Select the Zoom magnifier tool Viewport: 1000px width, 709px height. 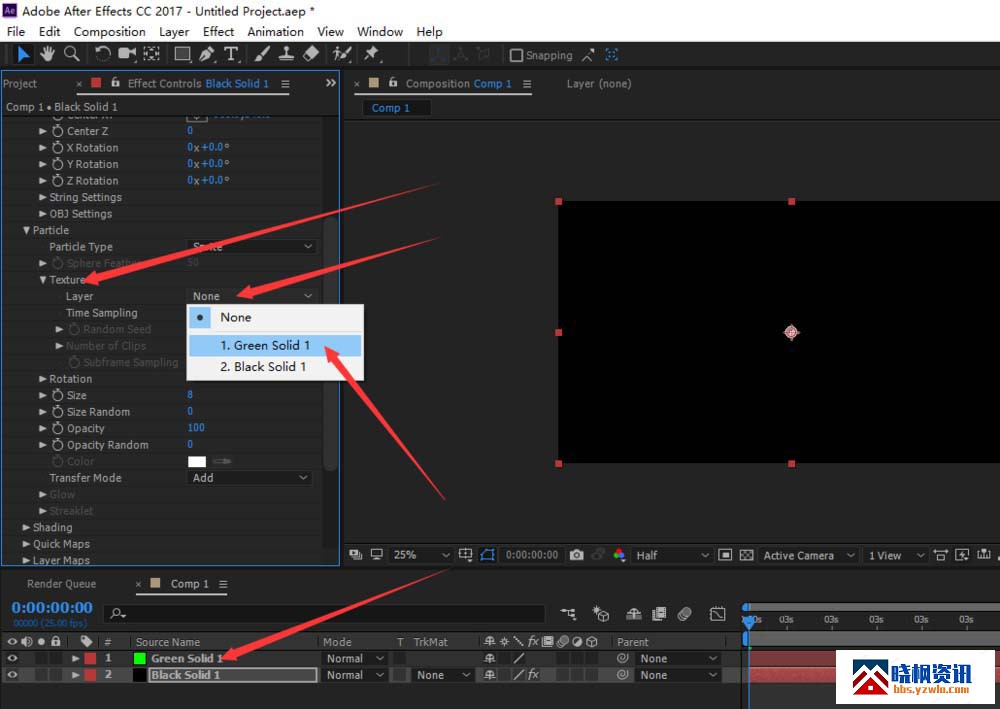click(x=71, y=55)
